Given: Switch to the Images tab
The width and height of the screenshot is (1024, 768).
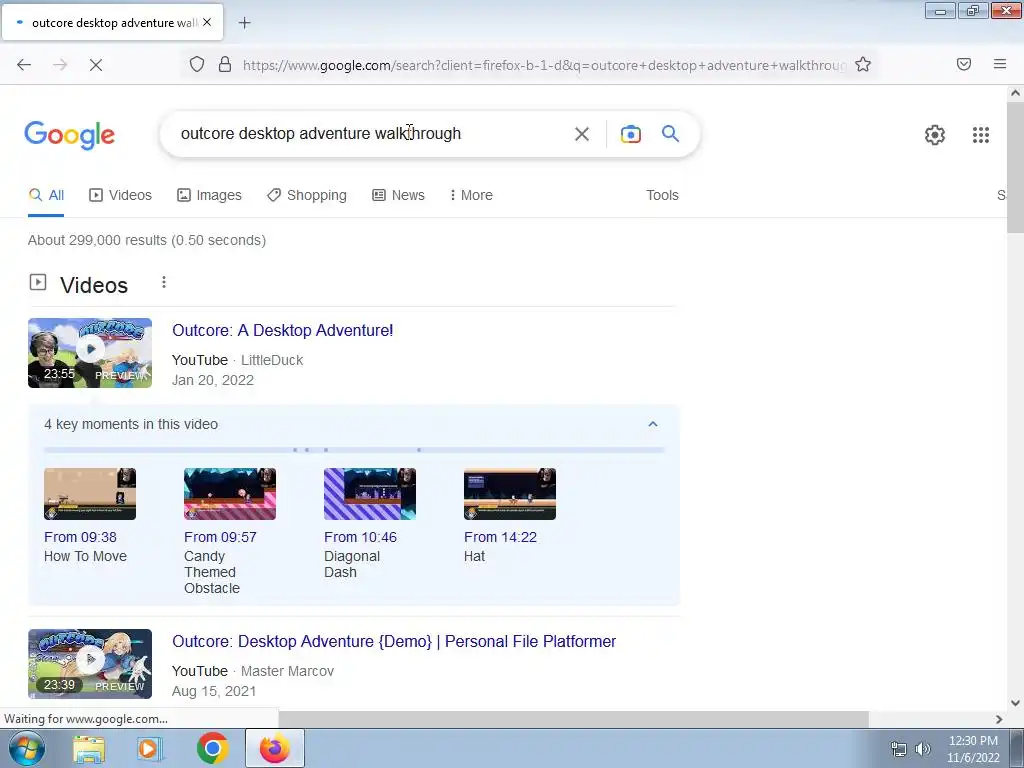Looking at the screenshot, I should 209,195.
